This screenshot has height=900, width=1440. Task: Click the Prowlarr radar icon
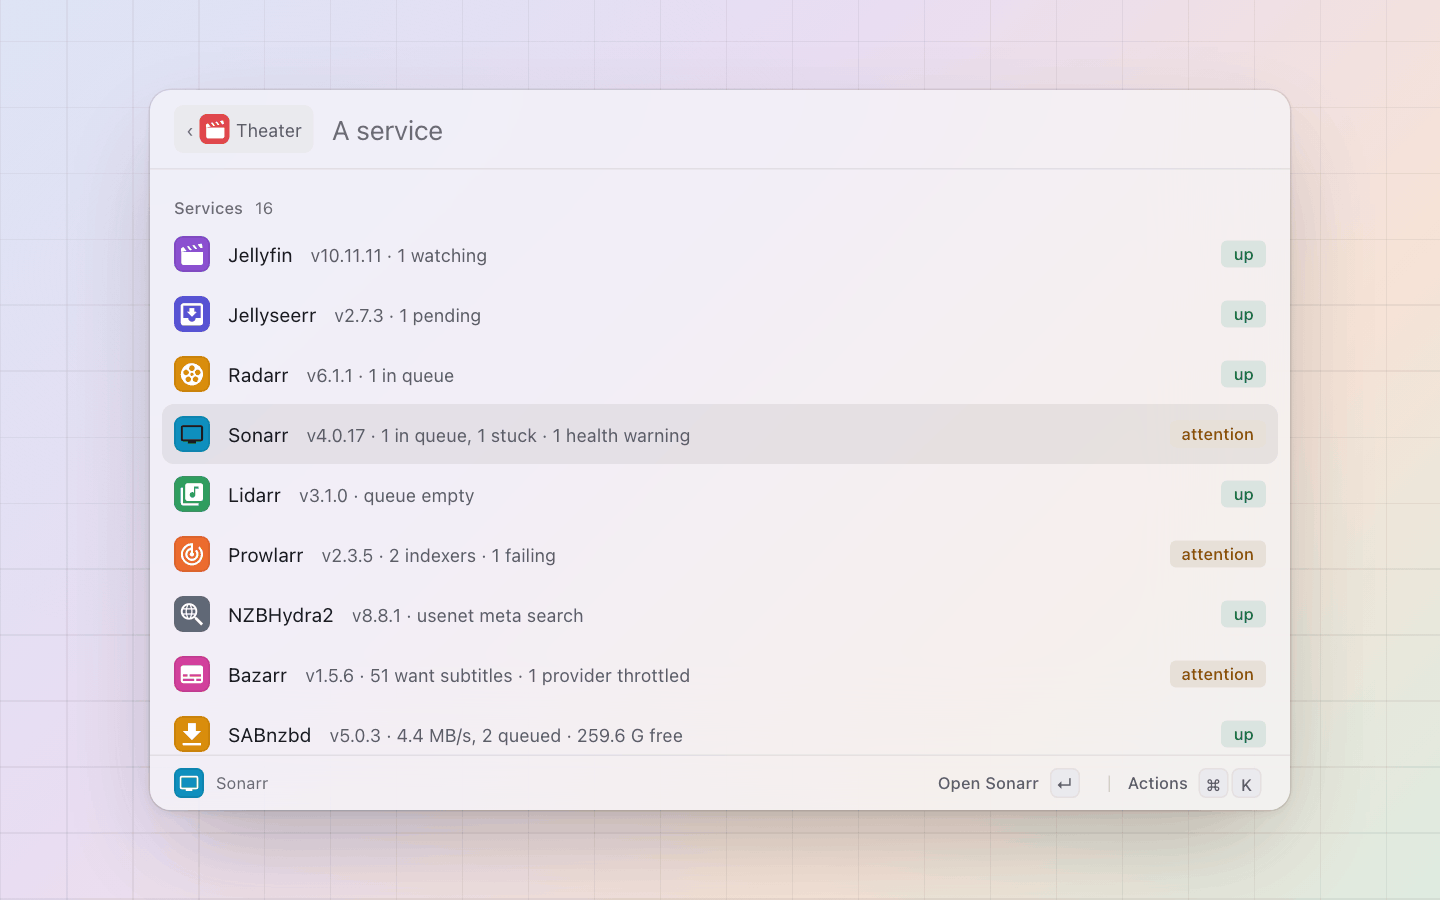tap(192, 554)
